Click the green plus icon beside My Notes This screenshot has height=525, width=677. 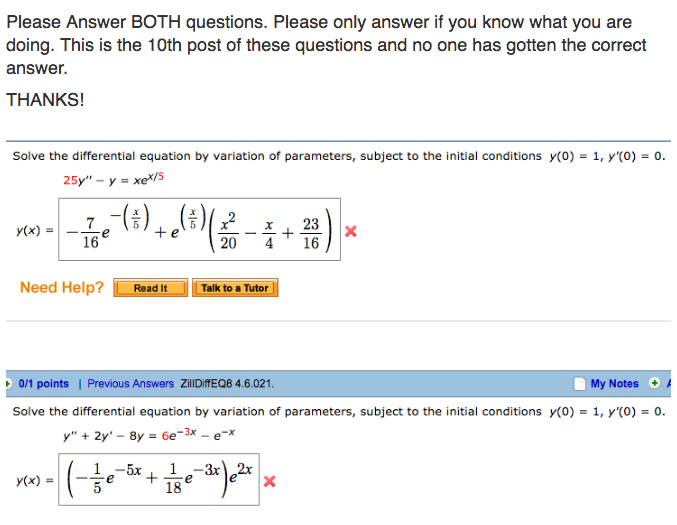coord(655,383)
